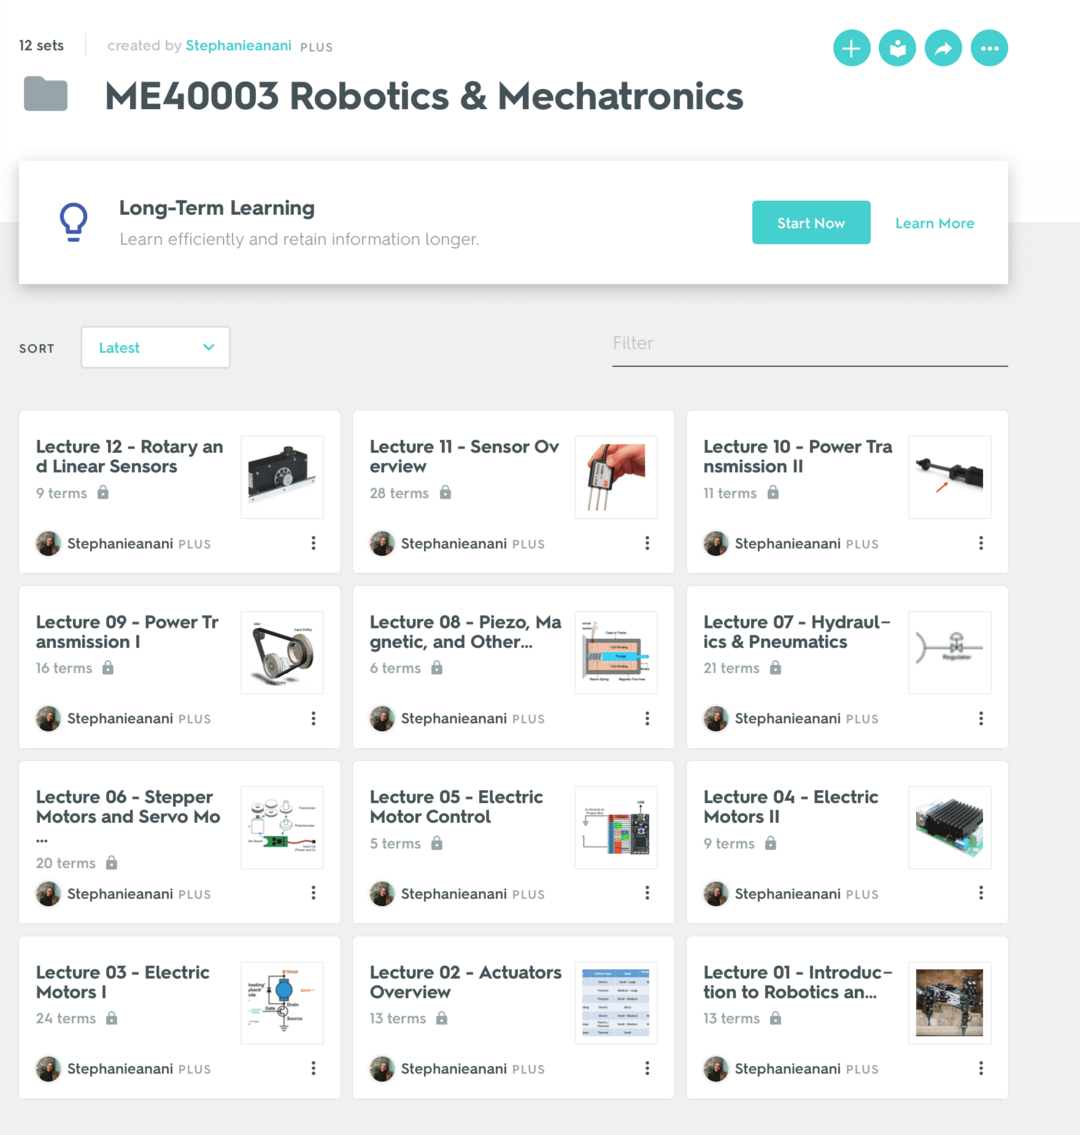1080x1135 pixels.
Task: Open the Stephanieanani creator profile link at top
Action: (238, 46)
